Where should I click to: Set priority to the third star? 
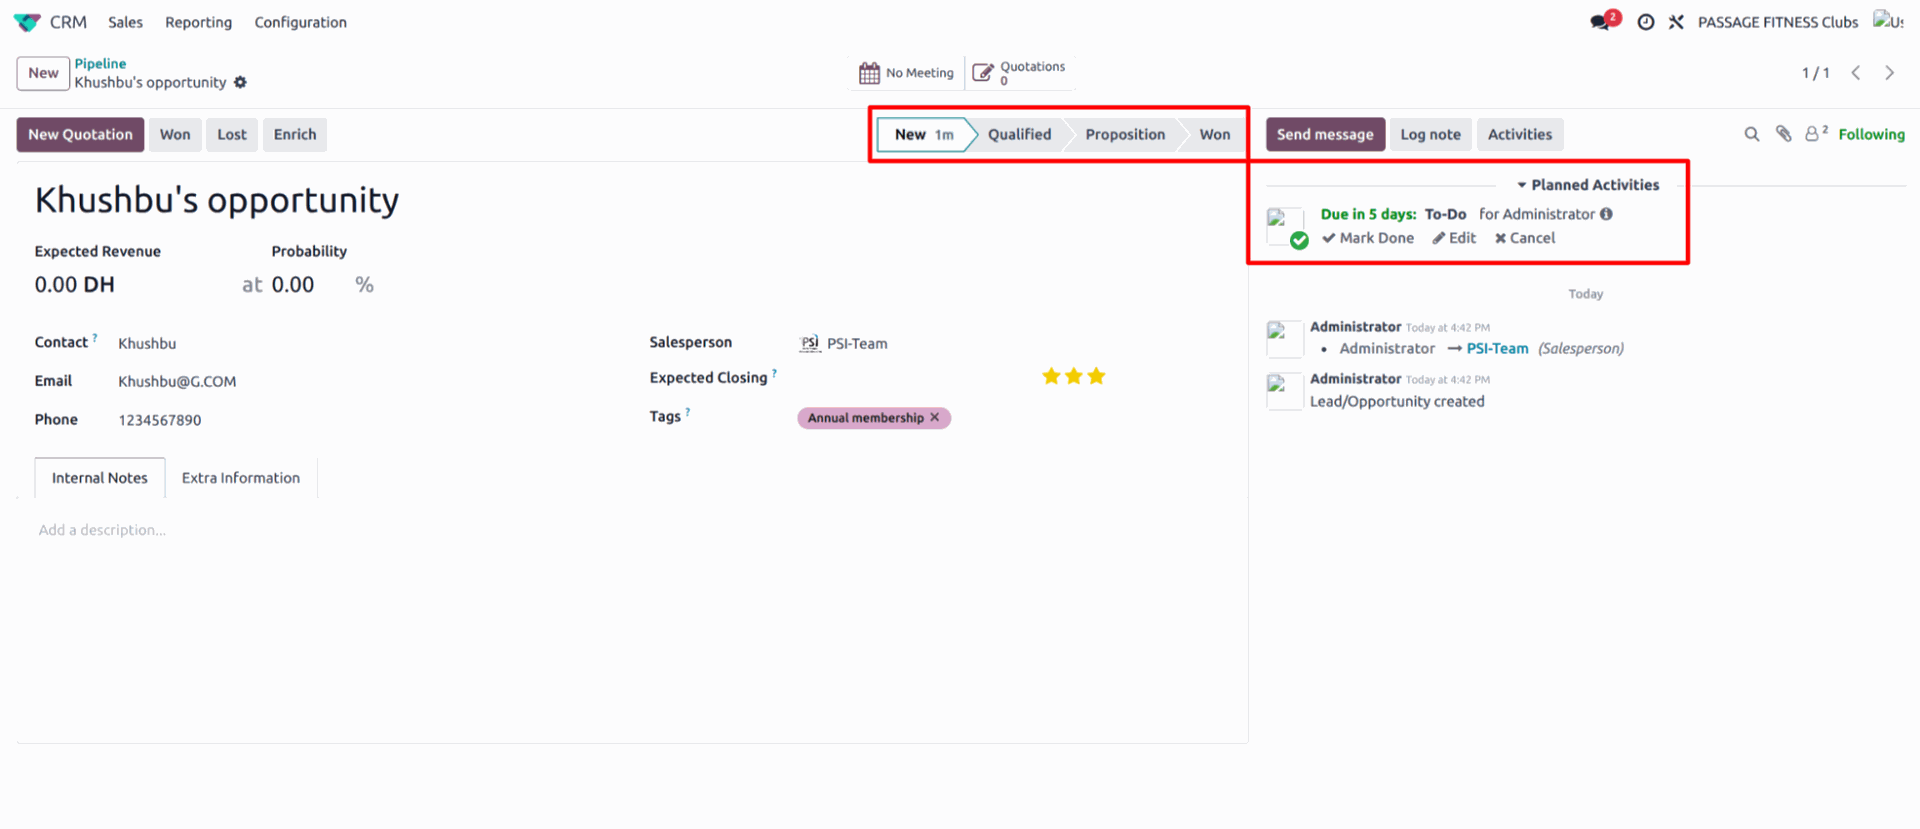click(1097, 376)
